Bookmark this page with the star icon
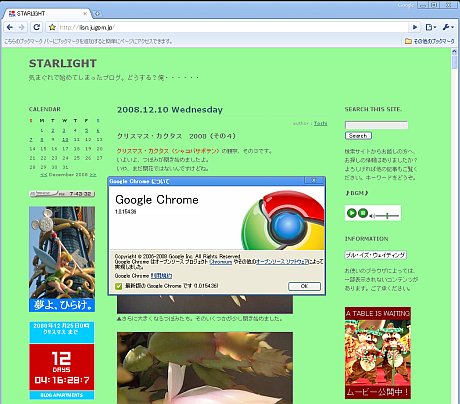The height and width of the screenshot is (404, 460). point(52,27)
